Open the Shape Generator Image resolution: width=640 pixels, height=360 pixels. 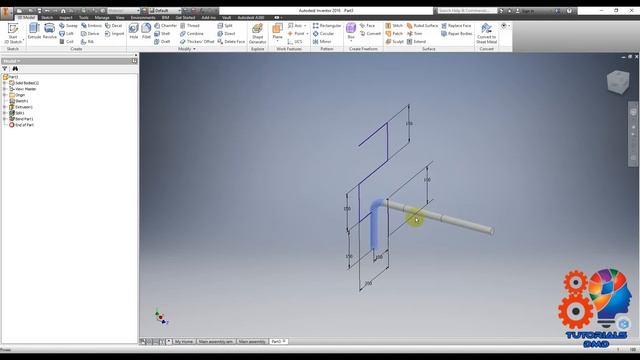(257, 33)
